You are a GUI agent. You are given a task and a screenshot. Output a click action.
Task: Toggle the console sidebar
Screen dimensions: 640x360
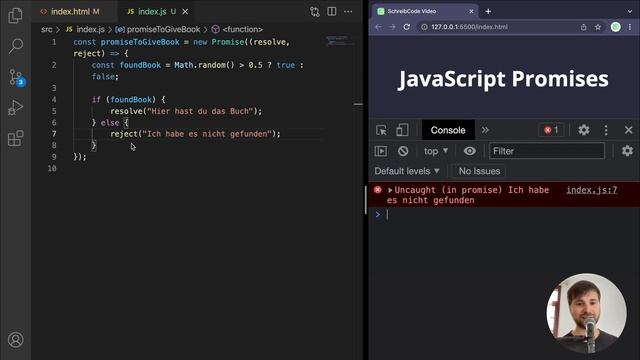click(x=381, y=151)
